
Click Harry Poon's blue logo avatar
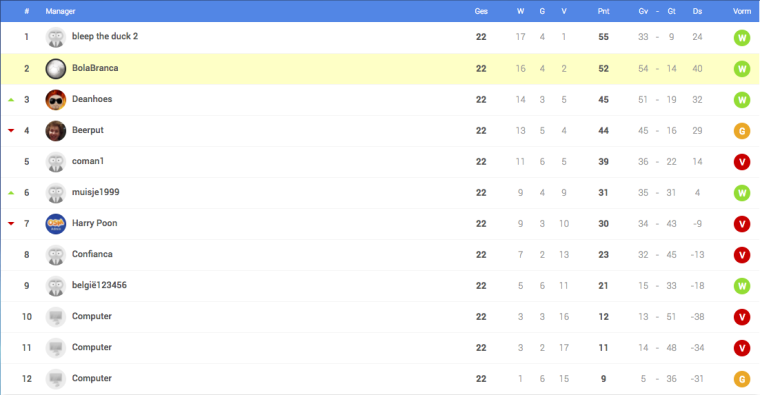click(56, 224)
